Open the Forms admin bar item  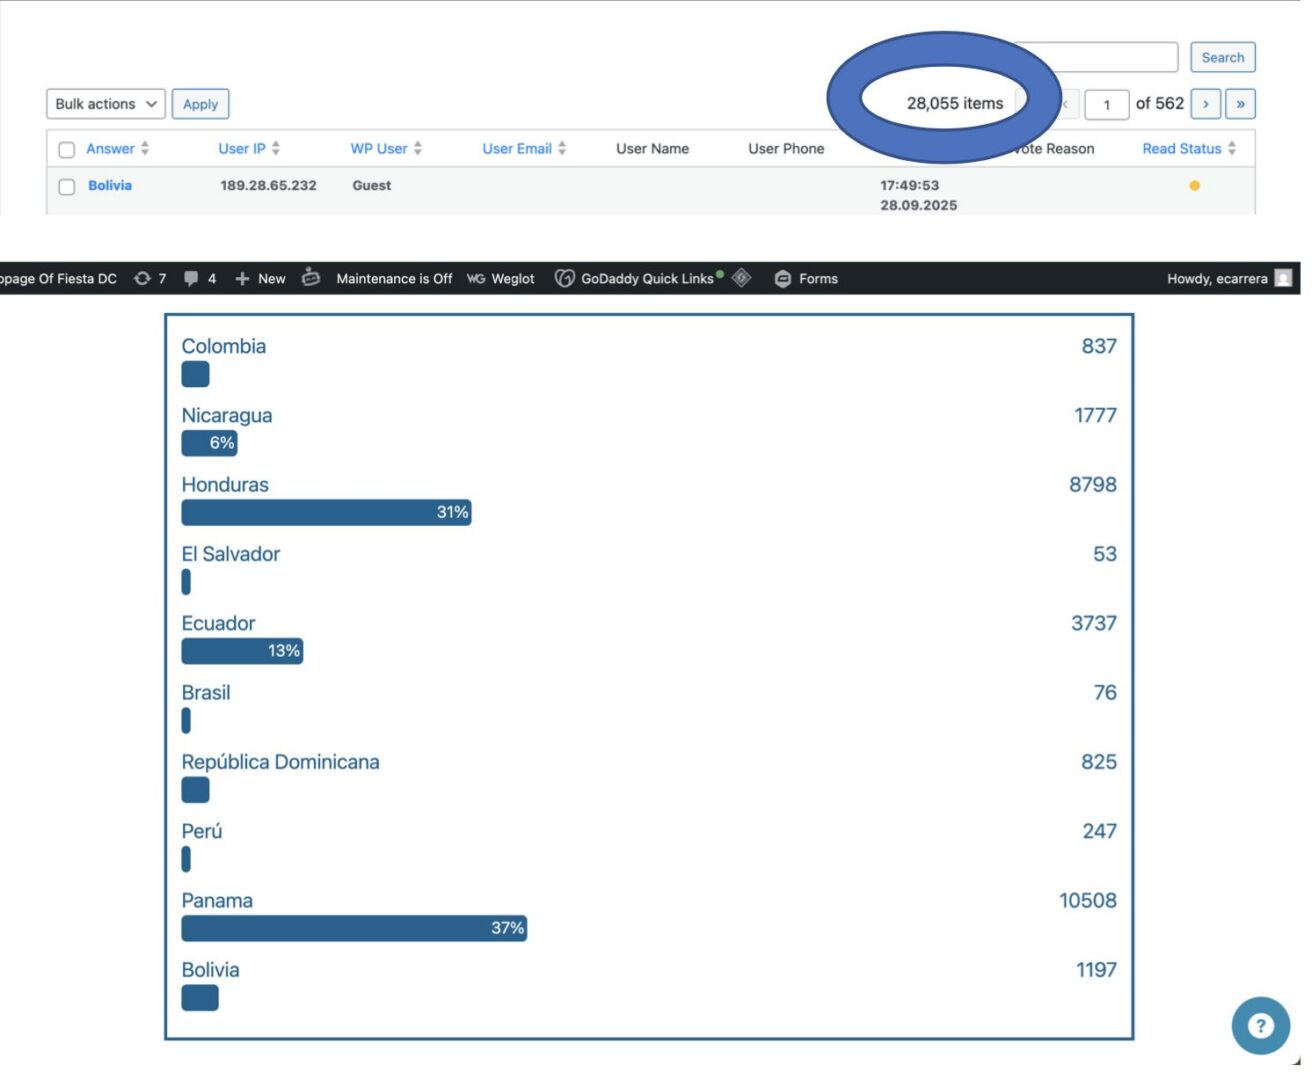tap(806, 278)
